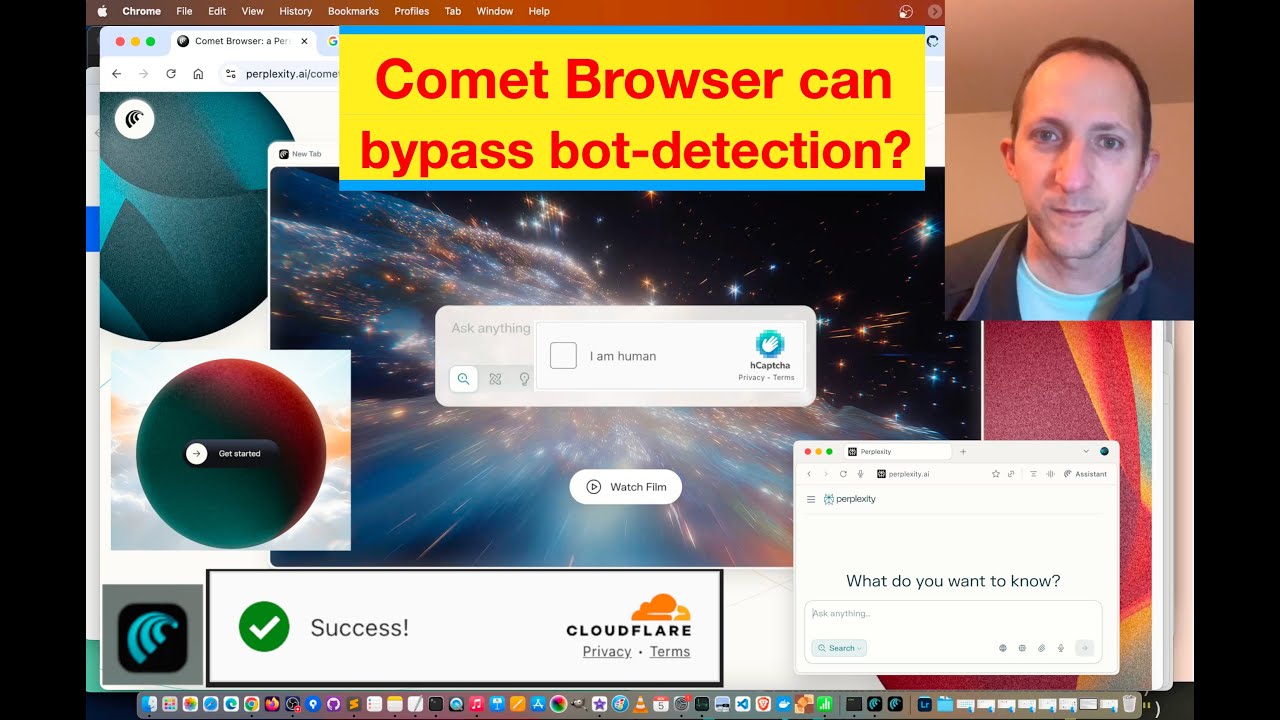Click the Comet app icon image
This screenshot has width=1280, height=720.
click(x=152, y=637)
